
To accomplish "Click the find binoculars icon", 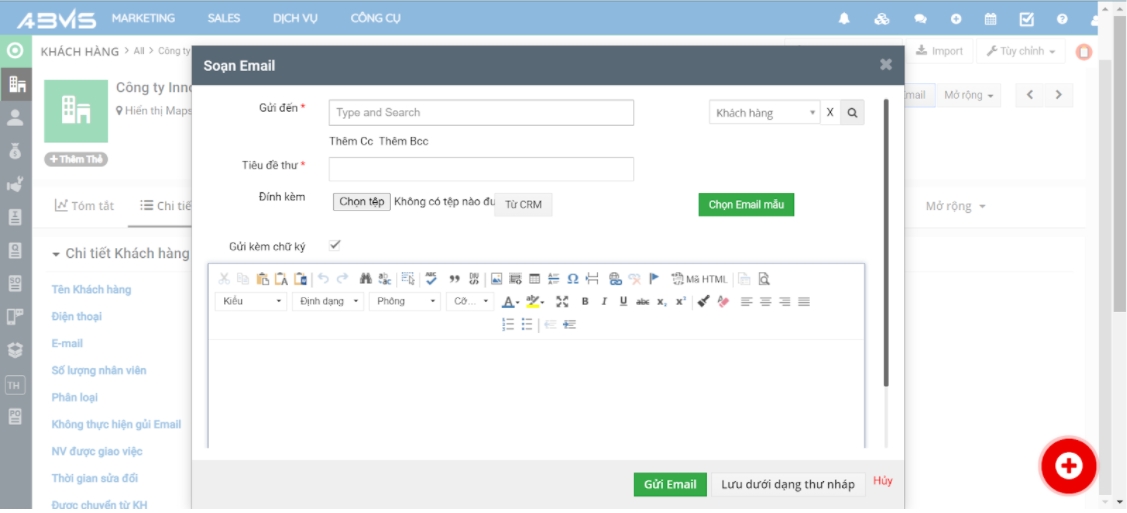I will [366, 279].
